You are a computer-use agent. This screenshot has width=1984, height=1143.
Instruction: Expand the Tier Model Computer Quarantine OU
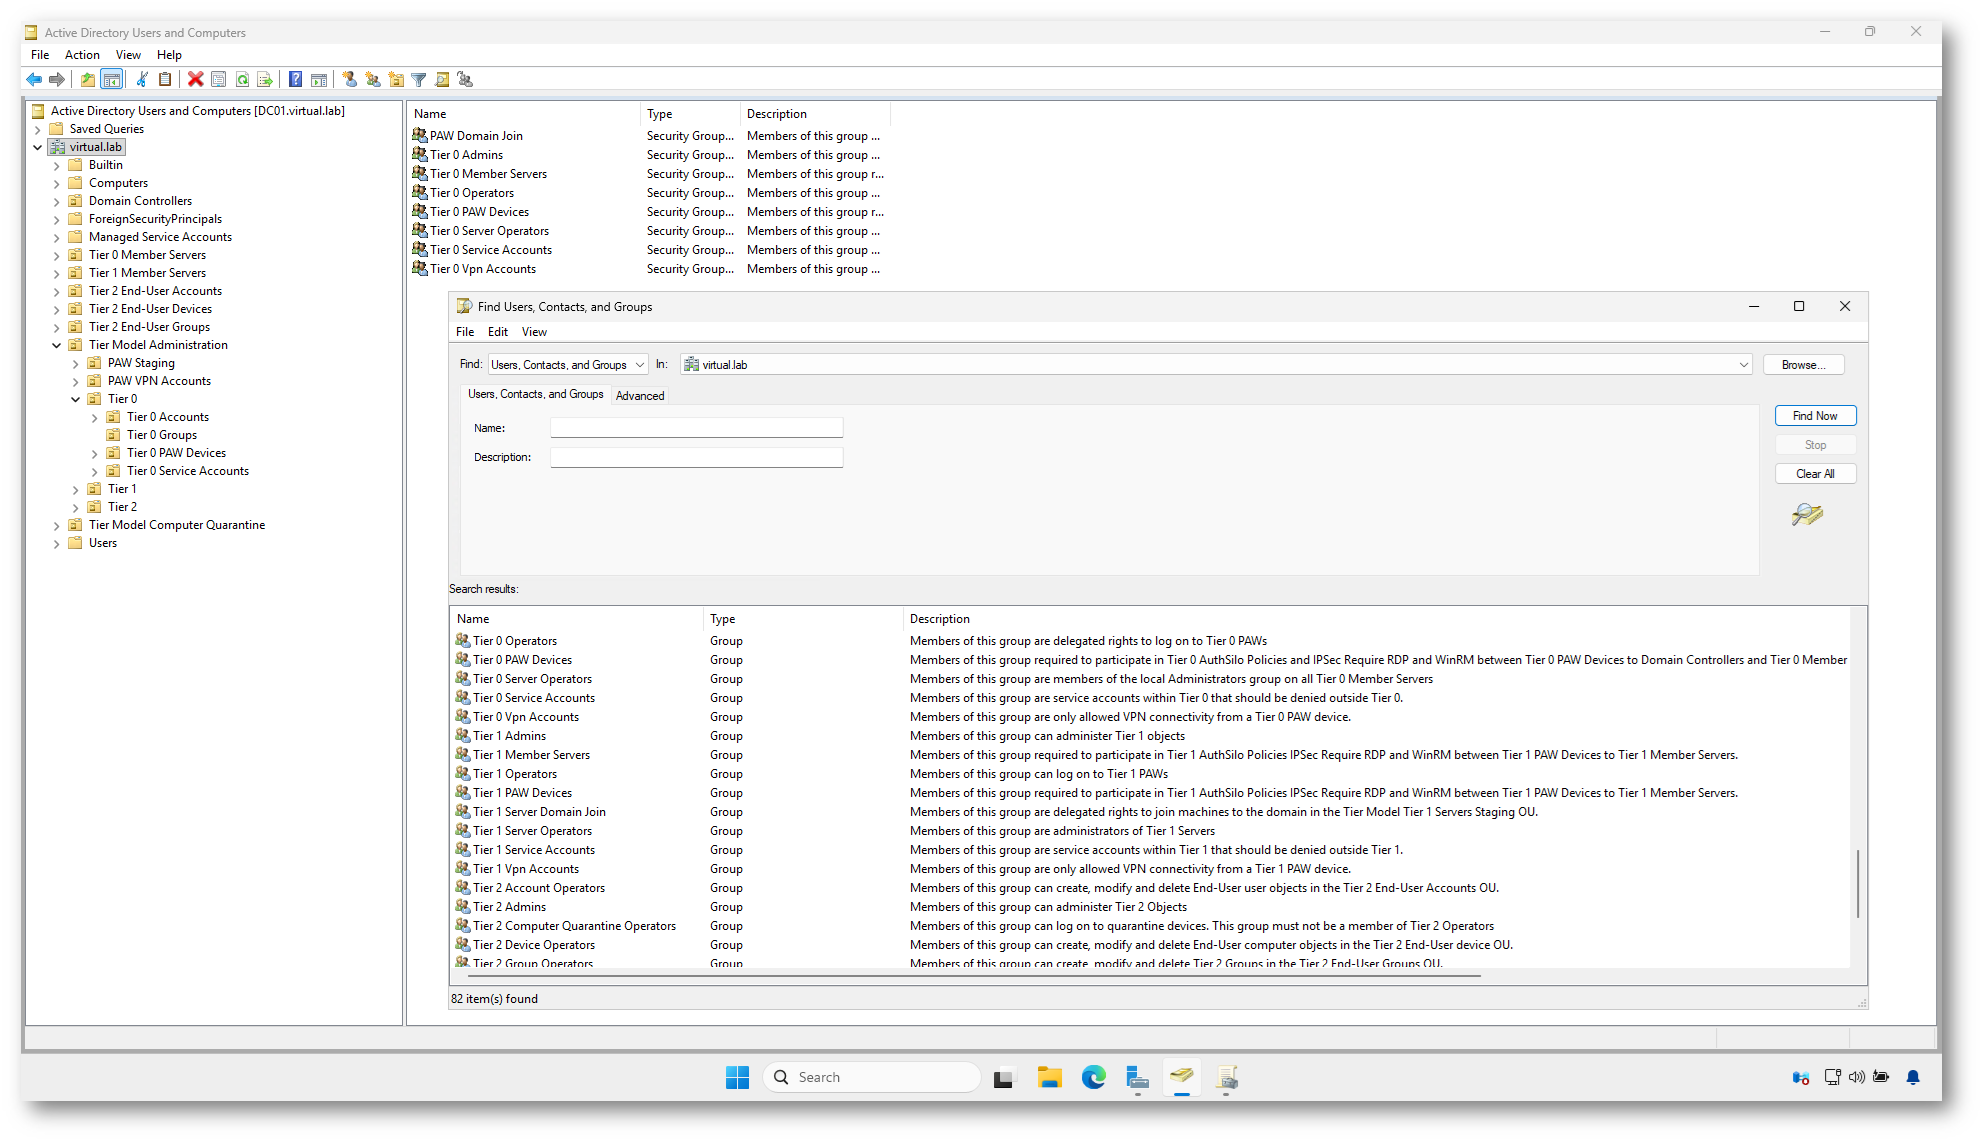(57, 525)
